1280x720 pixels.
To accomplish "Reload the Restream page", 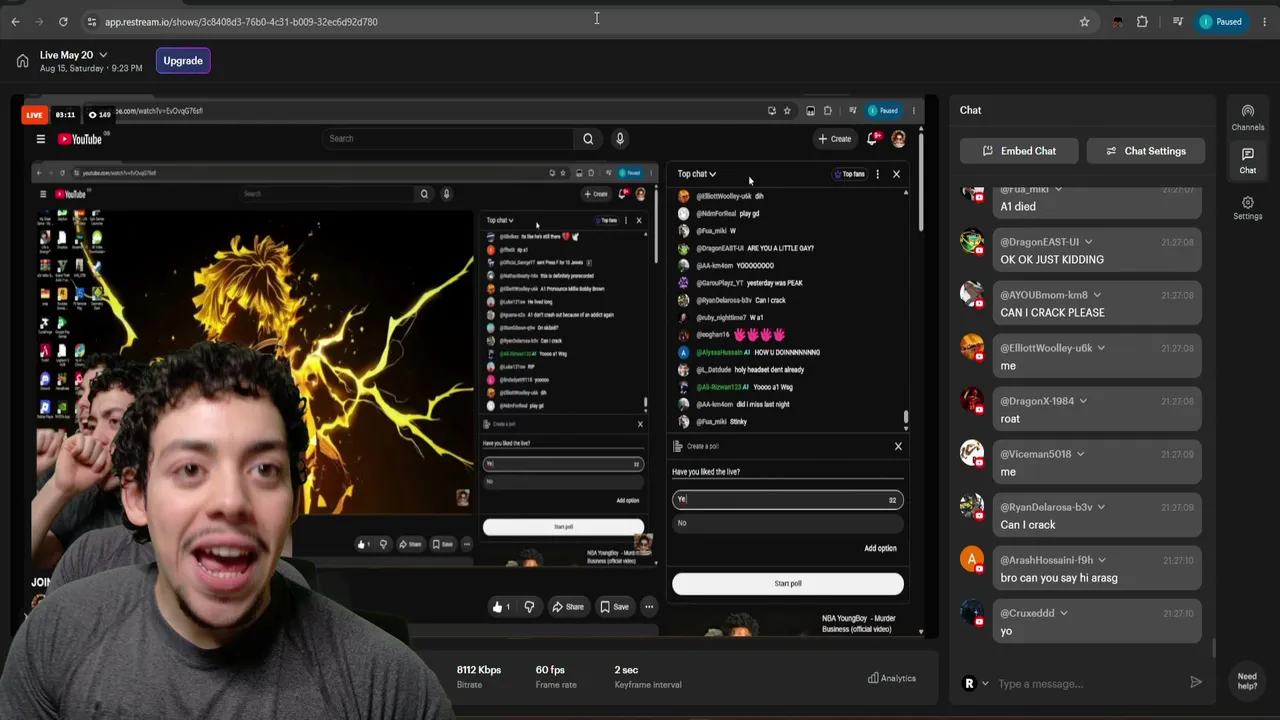I will 63,21.
